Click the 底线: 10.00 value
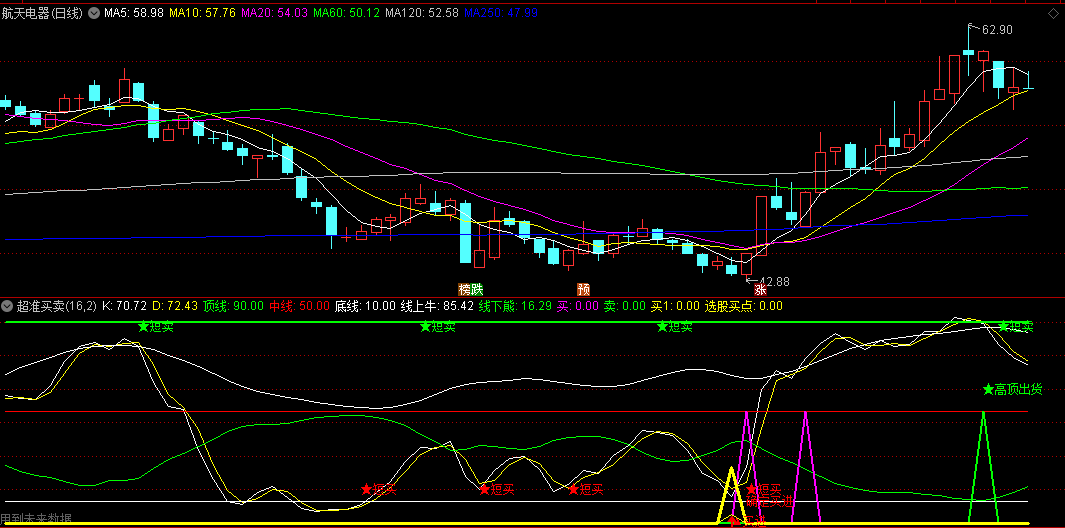This screenshot has height=528, width=1065. pyautogui.click(x=365, y=306)
